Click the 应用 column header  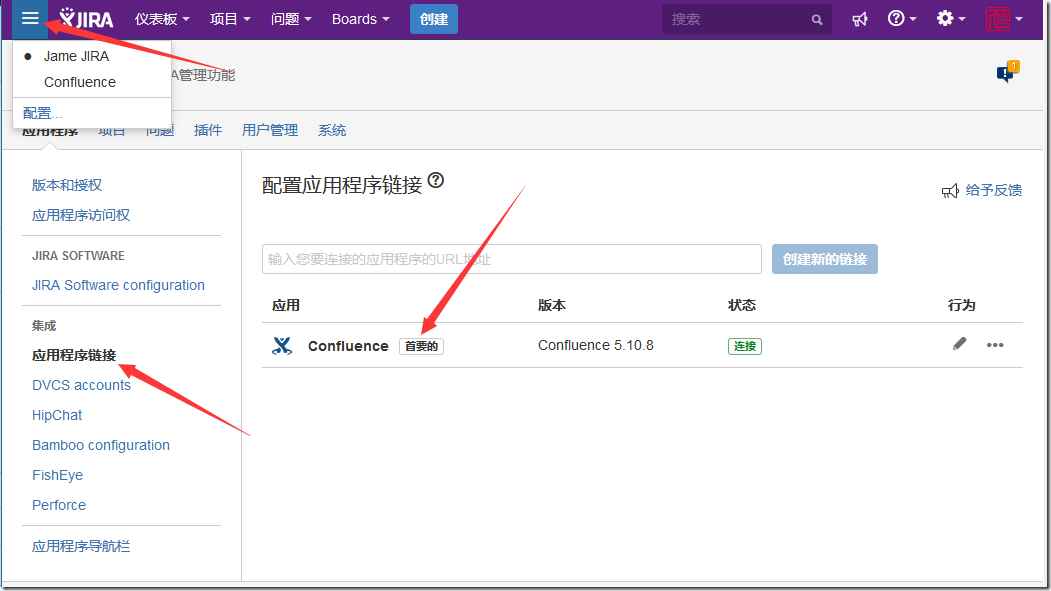(x=286, y=306)
